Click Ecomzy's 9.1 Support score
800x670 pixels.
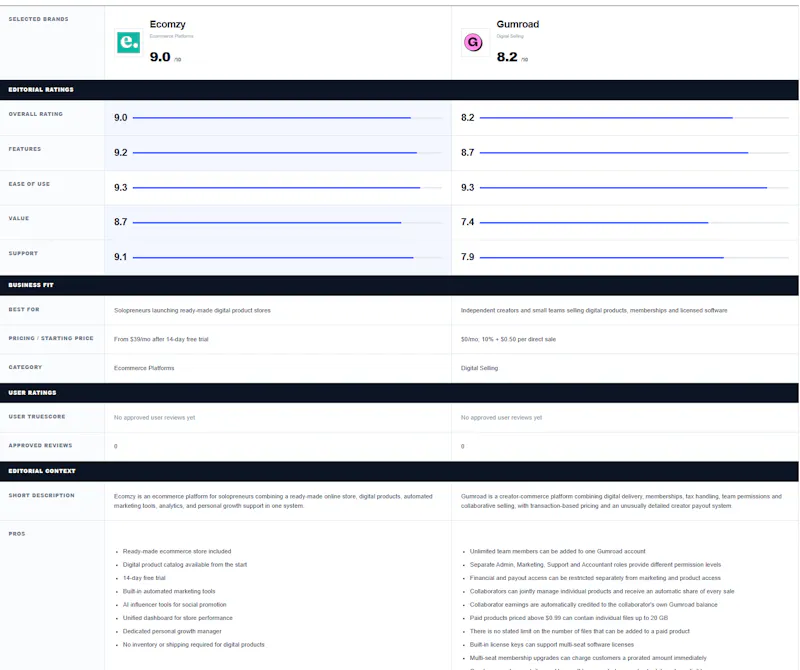coord(121,257)
